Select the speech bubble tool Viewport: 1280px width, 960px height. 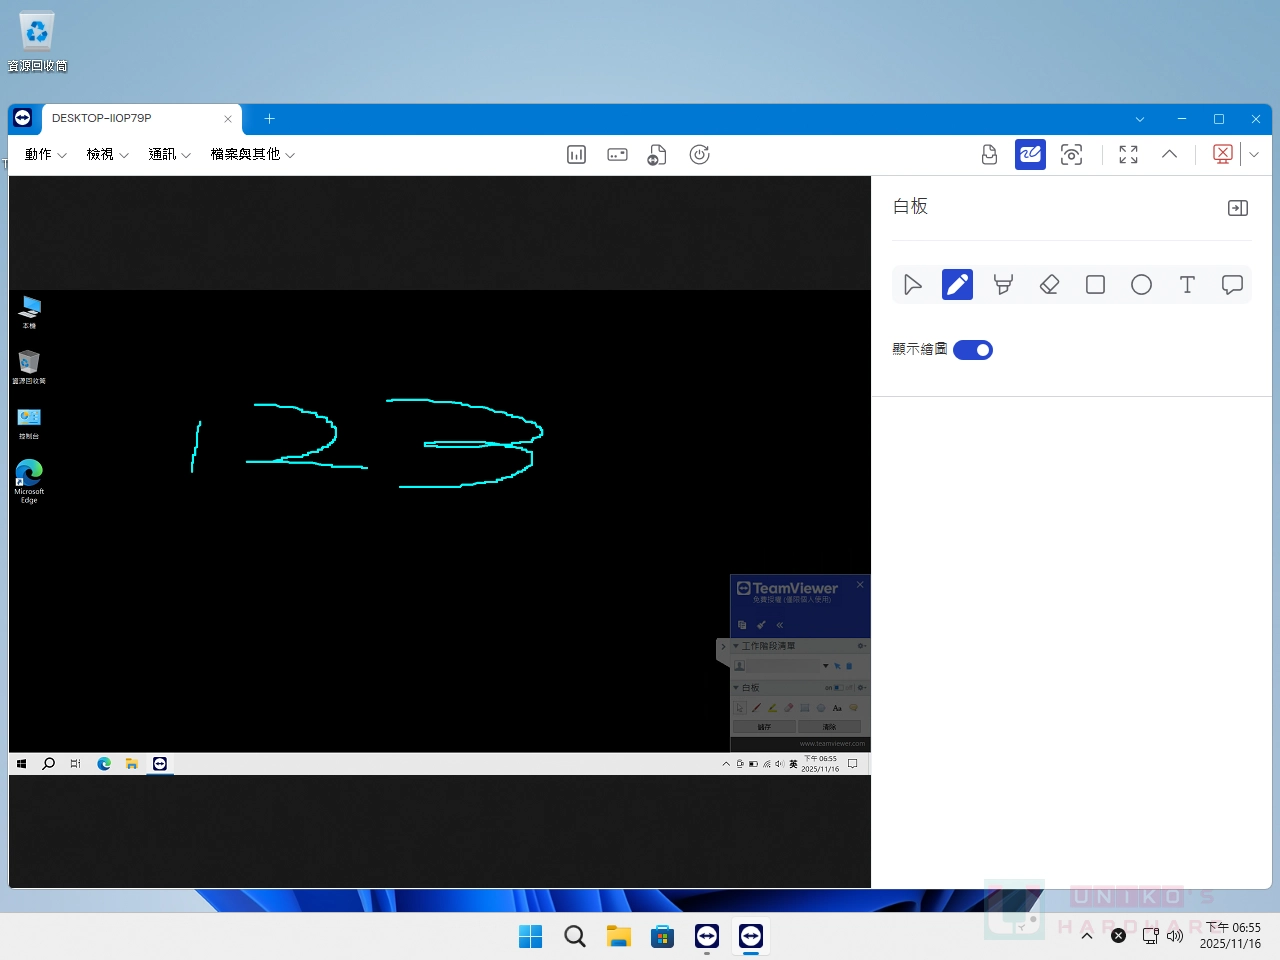(1232, 285)
